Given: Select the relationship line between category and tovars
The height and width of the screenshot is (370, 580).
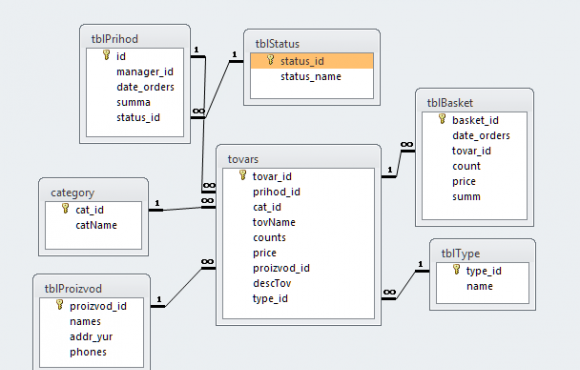Looking at the screenshot, I should pyautogui.click(x=182, y=209).
